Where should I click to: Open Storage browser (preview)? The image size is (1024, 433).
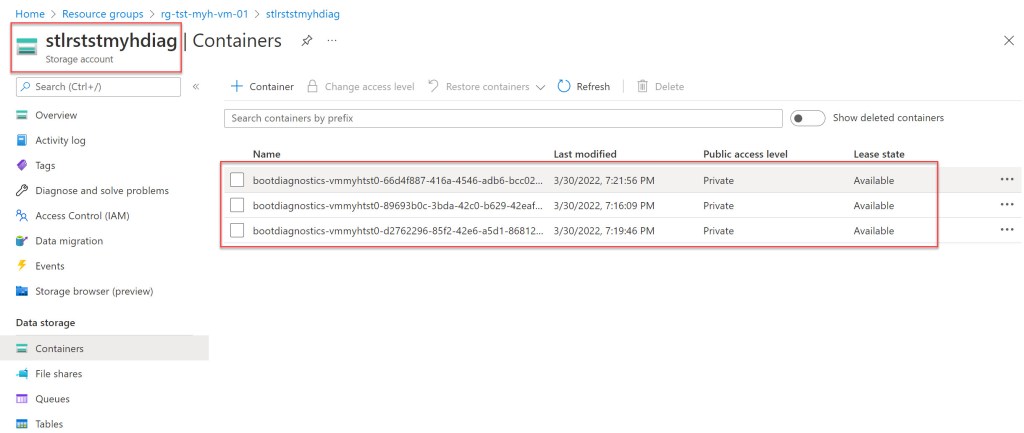click(93, 291)
